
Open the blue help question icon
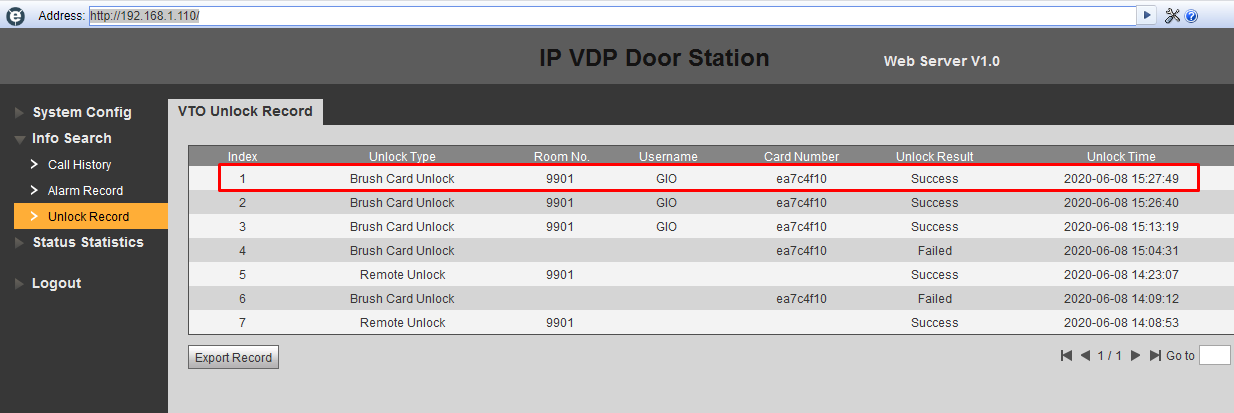(1192, 17)
